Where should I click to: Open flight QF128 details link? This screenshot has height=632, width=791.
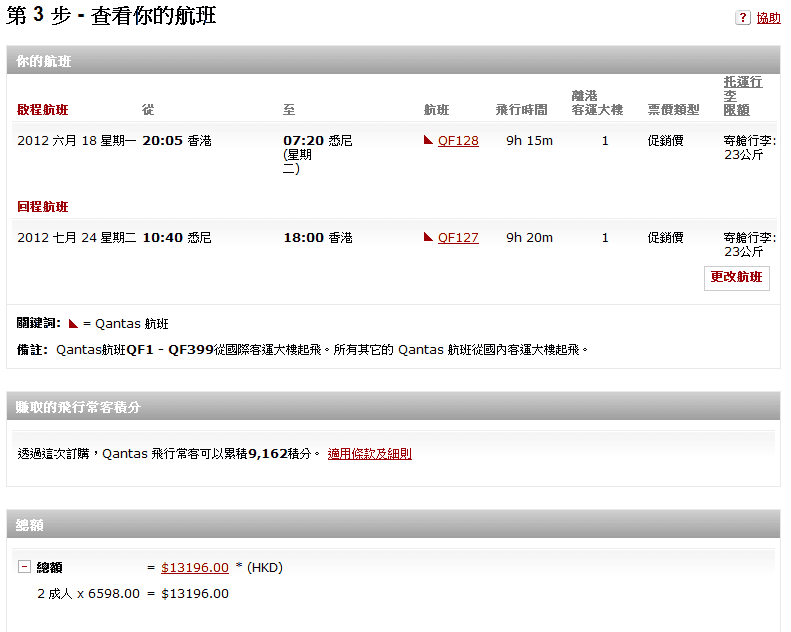pos(458,141)
